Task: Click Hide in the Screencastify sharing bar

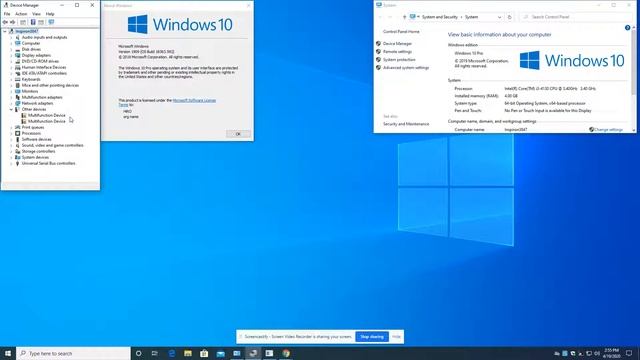Action: (396, 337)
